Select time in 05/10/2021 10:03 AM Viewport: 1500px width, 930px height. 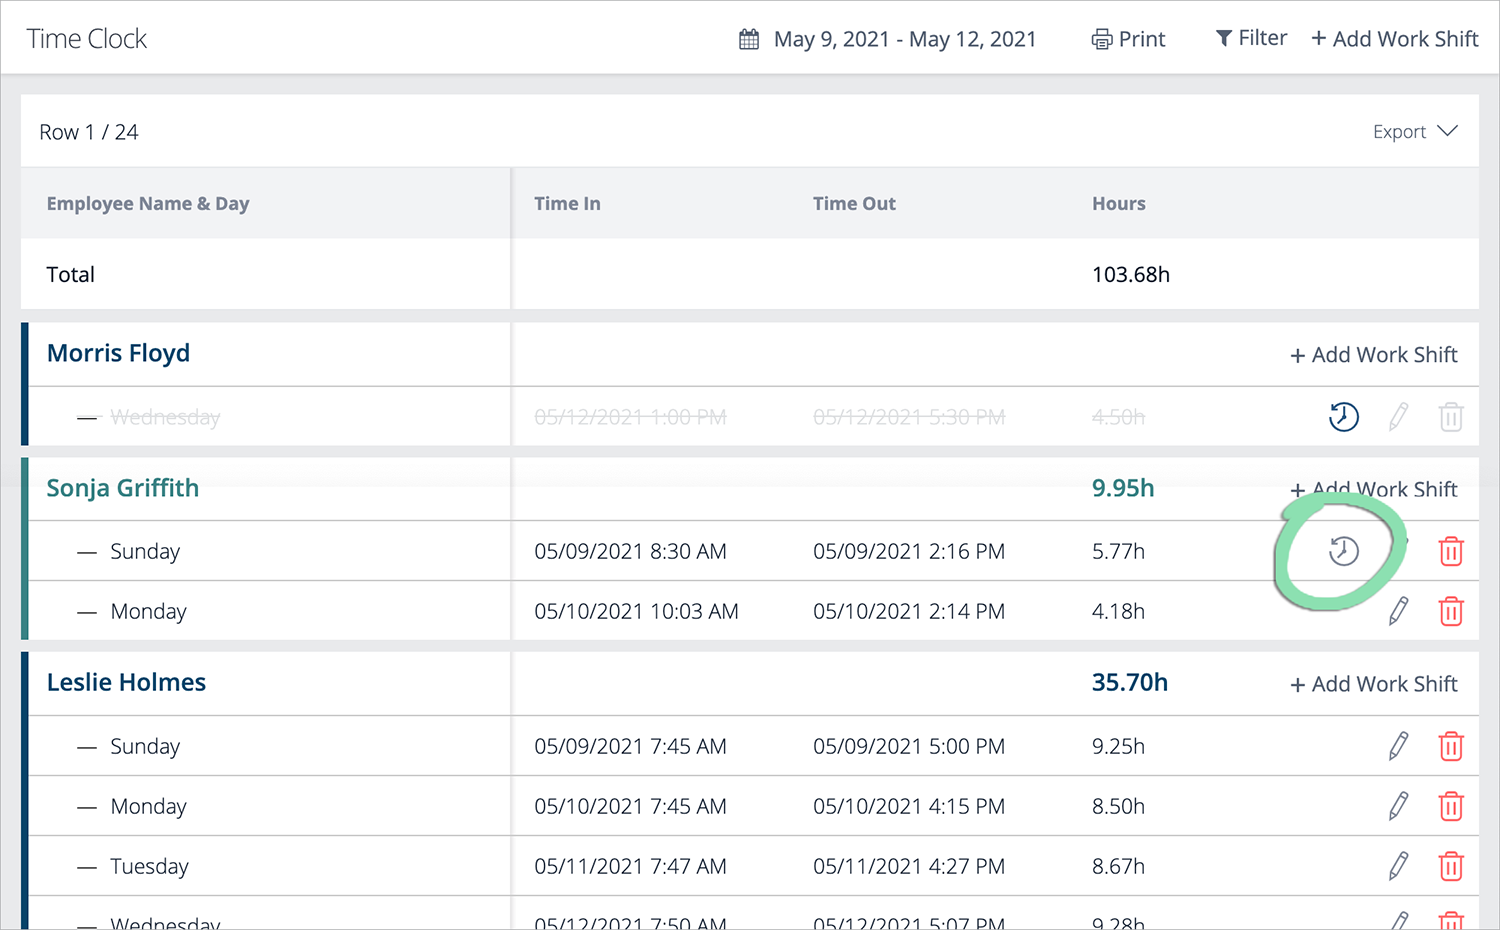pyautogui.click(x=636, y=611)
